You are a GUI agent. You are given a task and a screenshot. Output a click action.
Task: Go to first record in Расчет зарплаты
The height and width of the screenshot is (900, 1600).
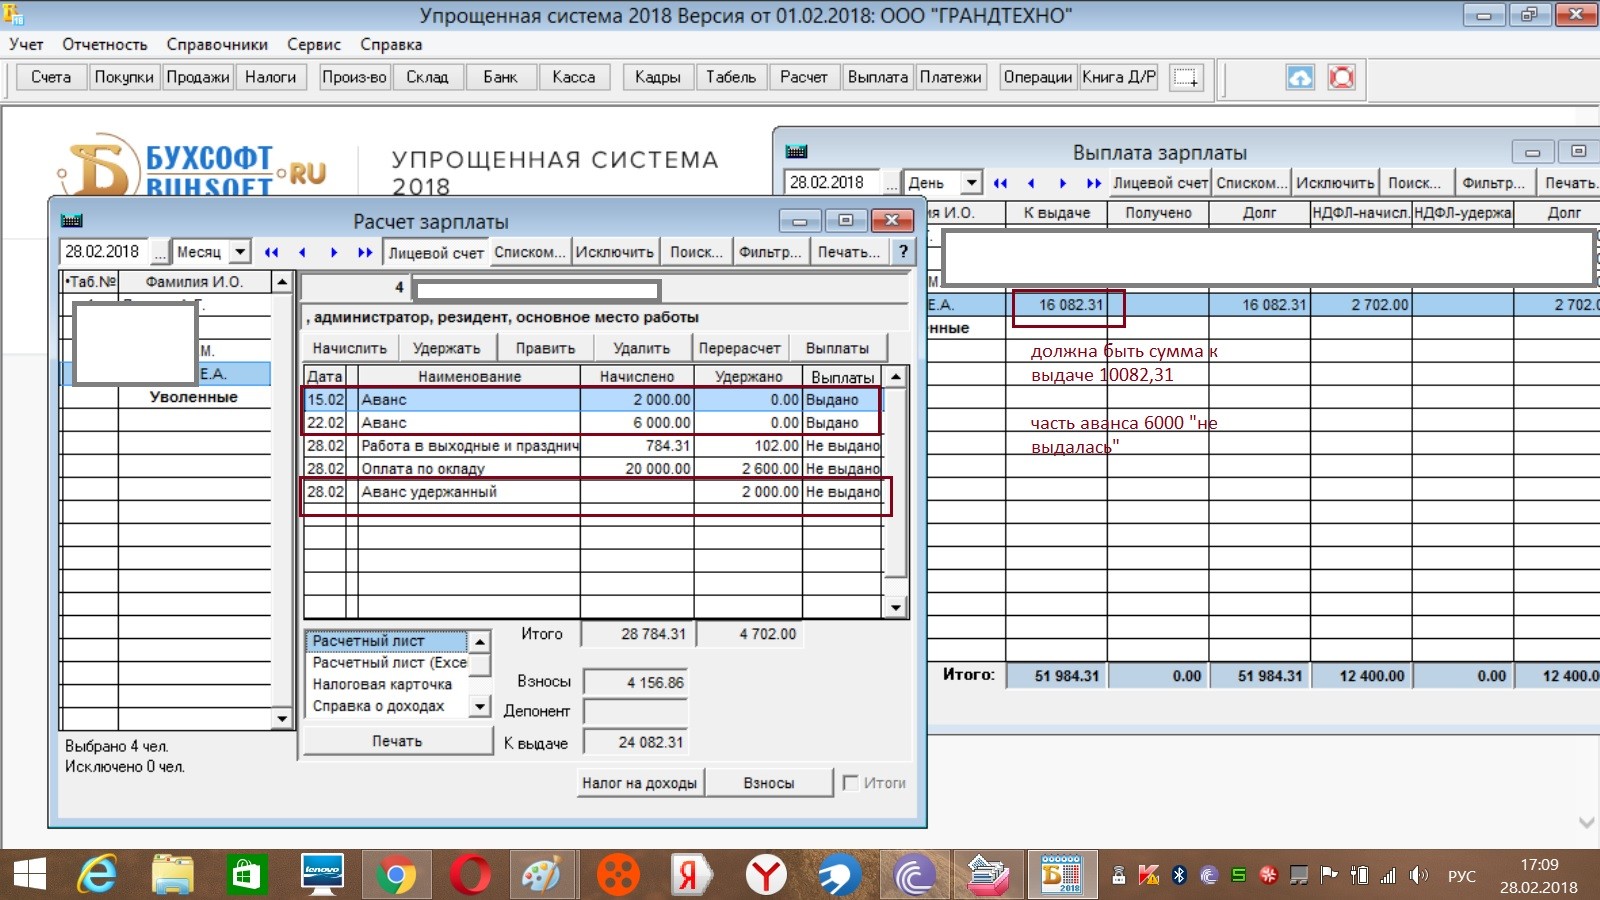pyautogui.click(x=271, y=253)
